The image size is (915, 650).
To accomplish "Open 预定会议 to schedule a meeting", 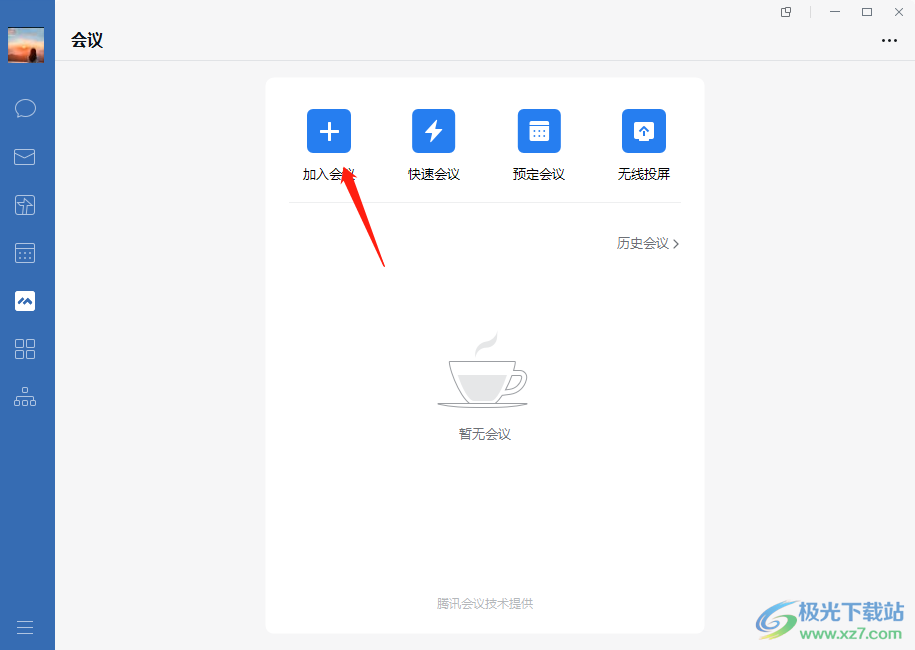I will (x=538, y=131).
